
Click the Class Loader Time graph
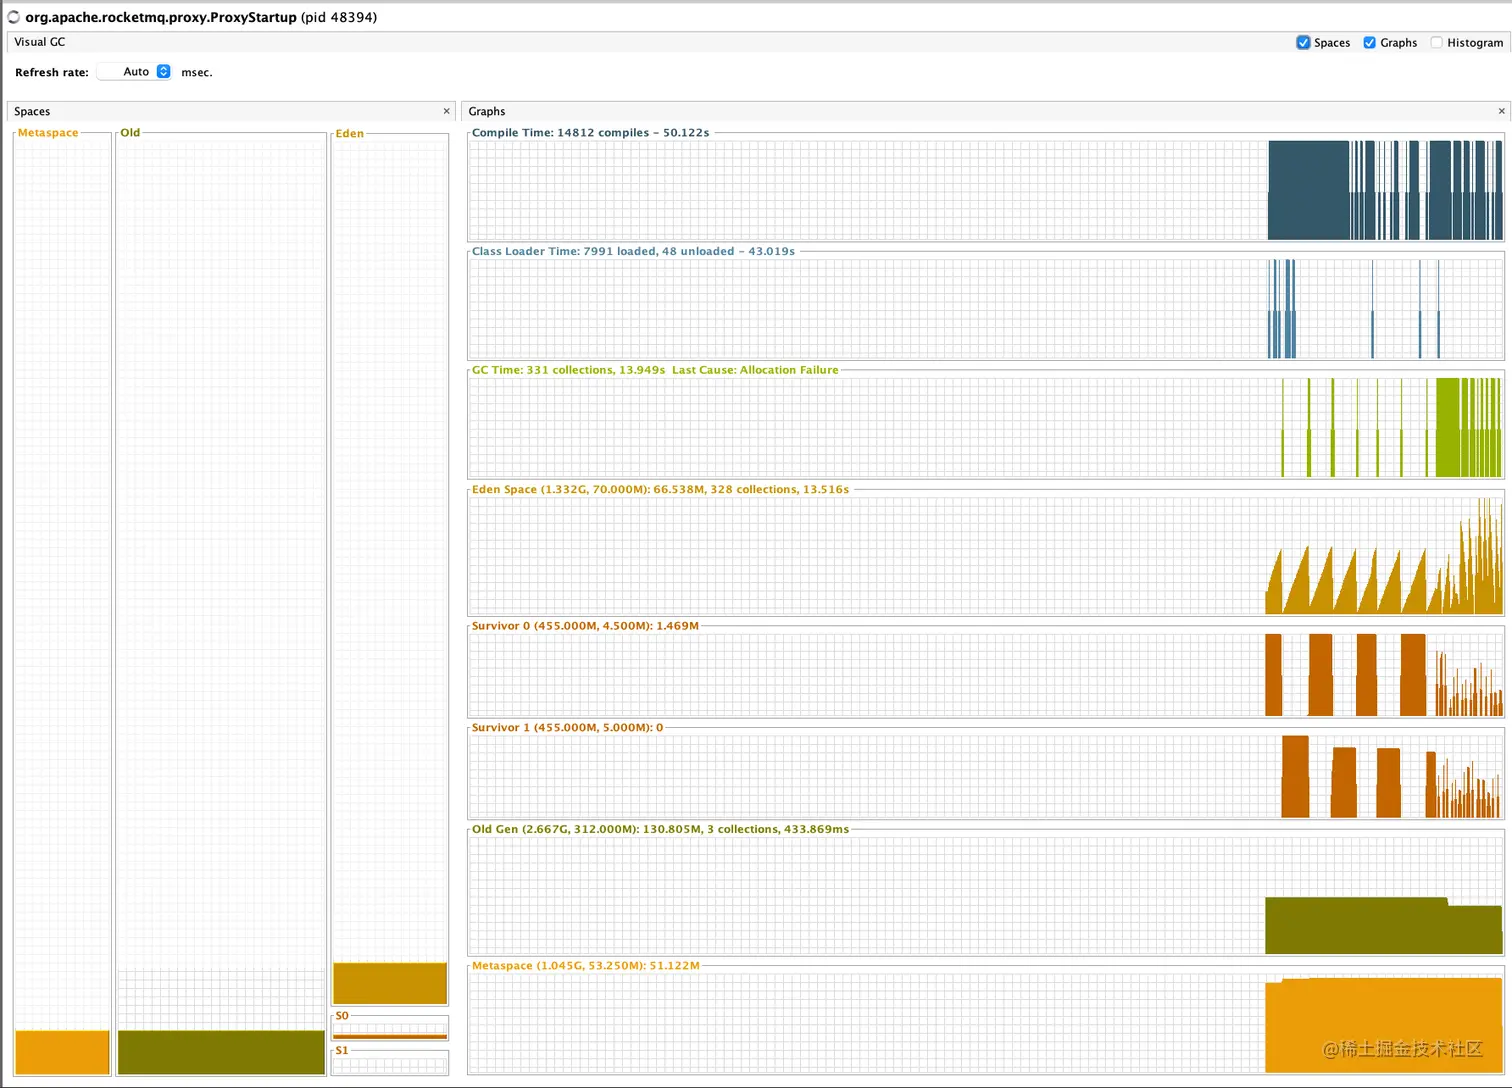click(986, 309)
